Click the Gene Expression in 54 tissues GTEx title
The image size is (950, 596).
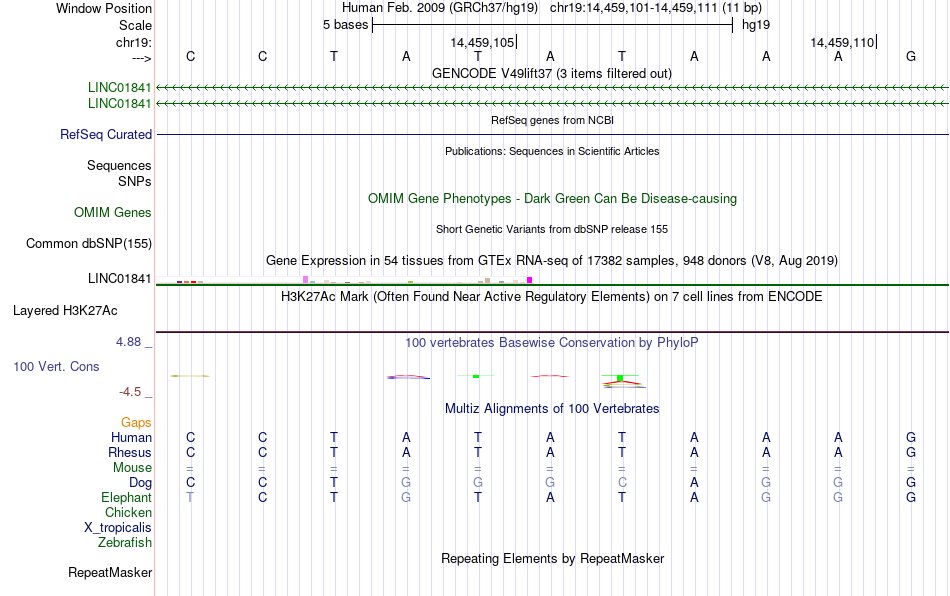(x=552, y=260)
